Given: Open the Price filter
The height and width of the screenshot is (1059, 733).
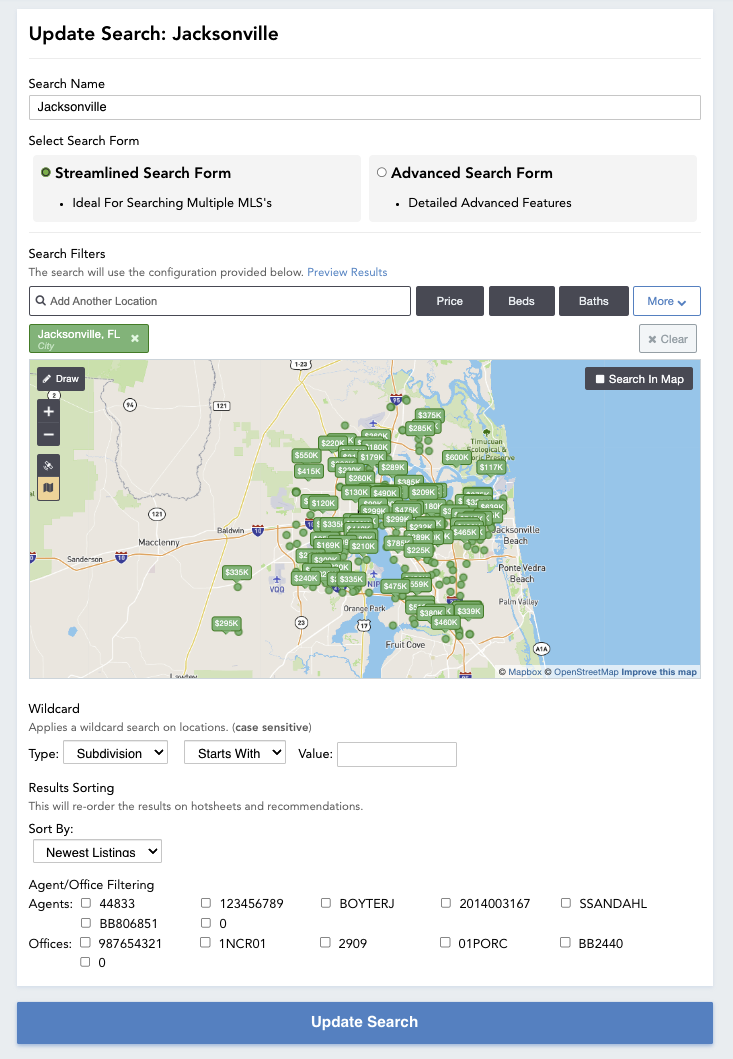Looking at the screenshot, I should 450,301.
